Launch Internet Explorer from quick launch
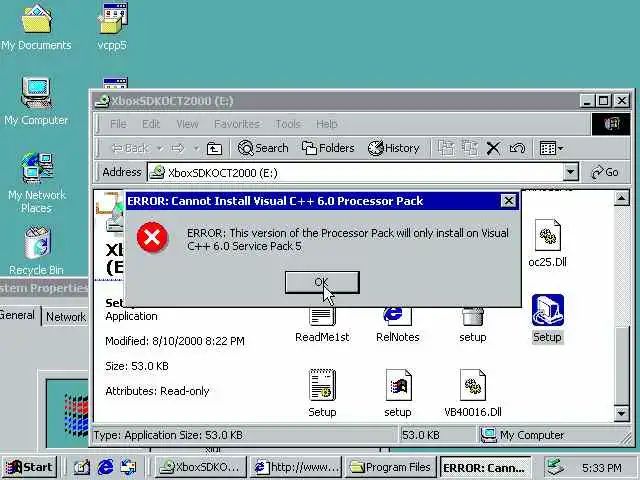Screen dimensions: 640x480 pyautogui.click(x=105, y=467)
